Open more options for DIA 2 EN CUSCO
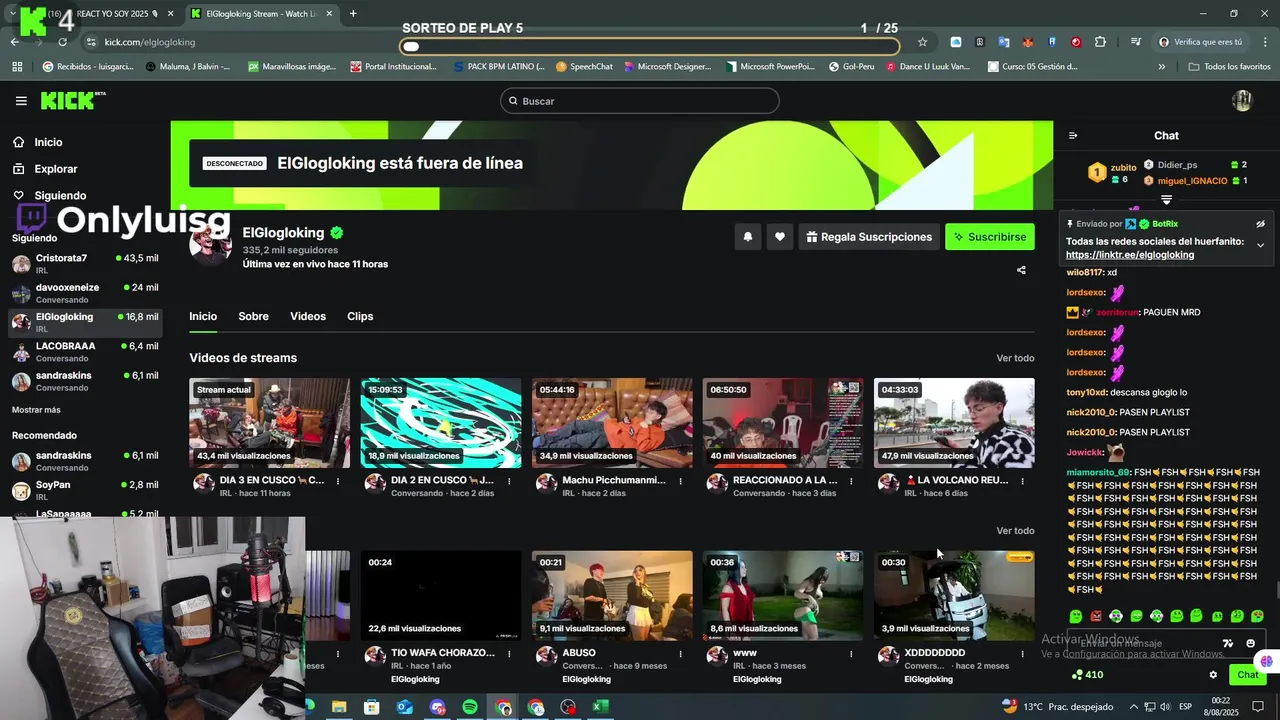 coord(509,481)
